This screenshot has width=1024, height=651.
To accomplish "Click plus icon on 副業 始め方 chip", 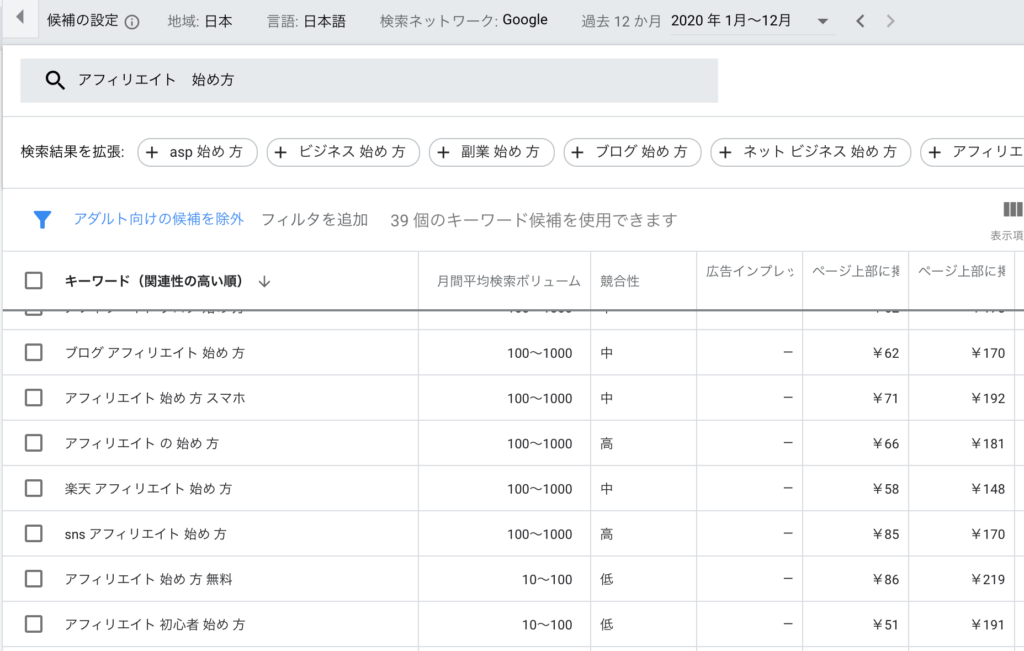I will [443, 153].
